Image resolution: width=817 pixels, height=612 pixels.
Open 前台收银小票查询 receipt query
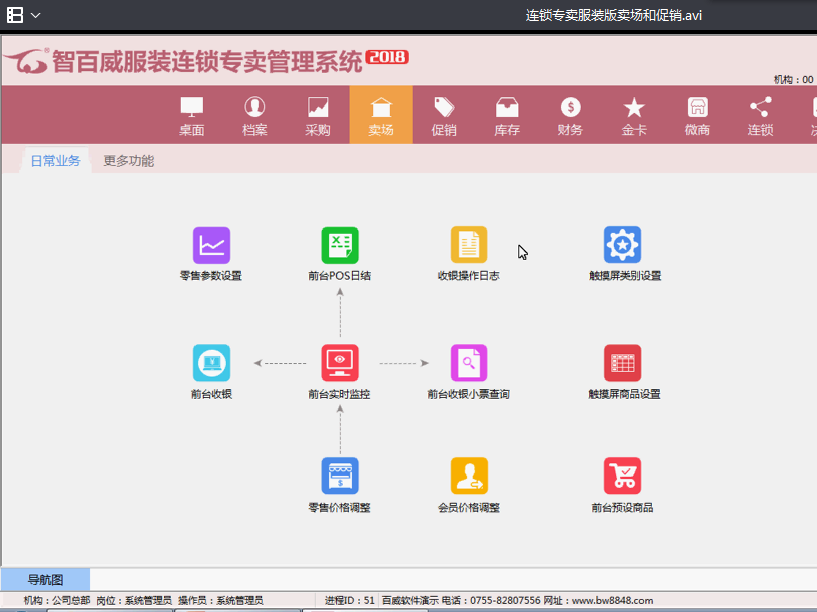[469, 363]
